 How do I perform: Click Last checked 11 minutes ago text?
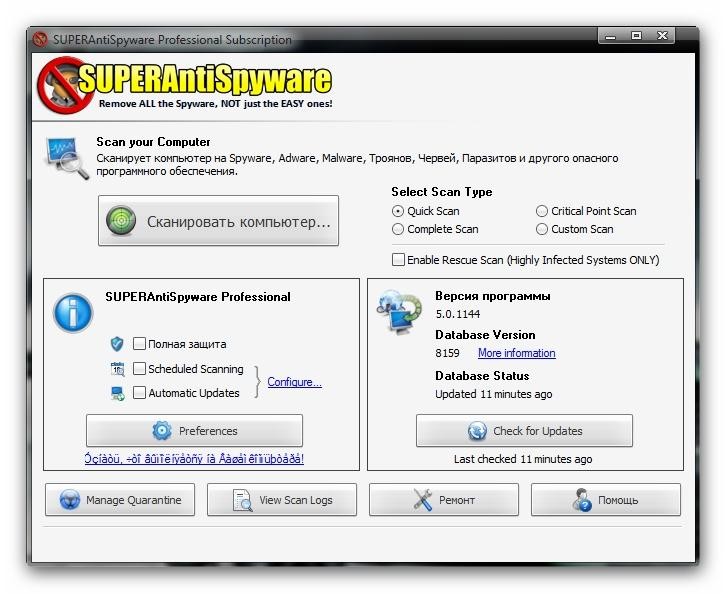tap(523, 459)
